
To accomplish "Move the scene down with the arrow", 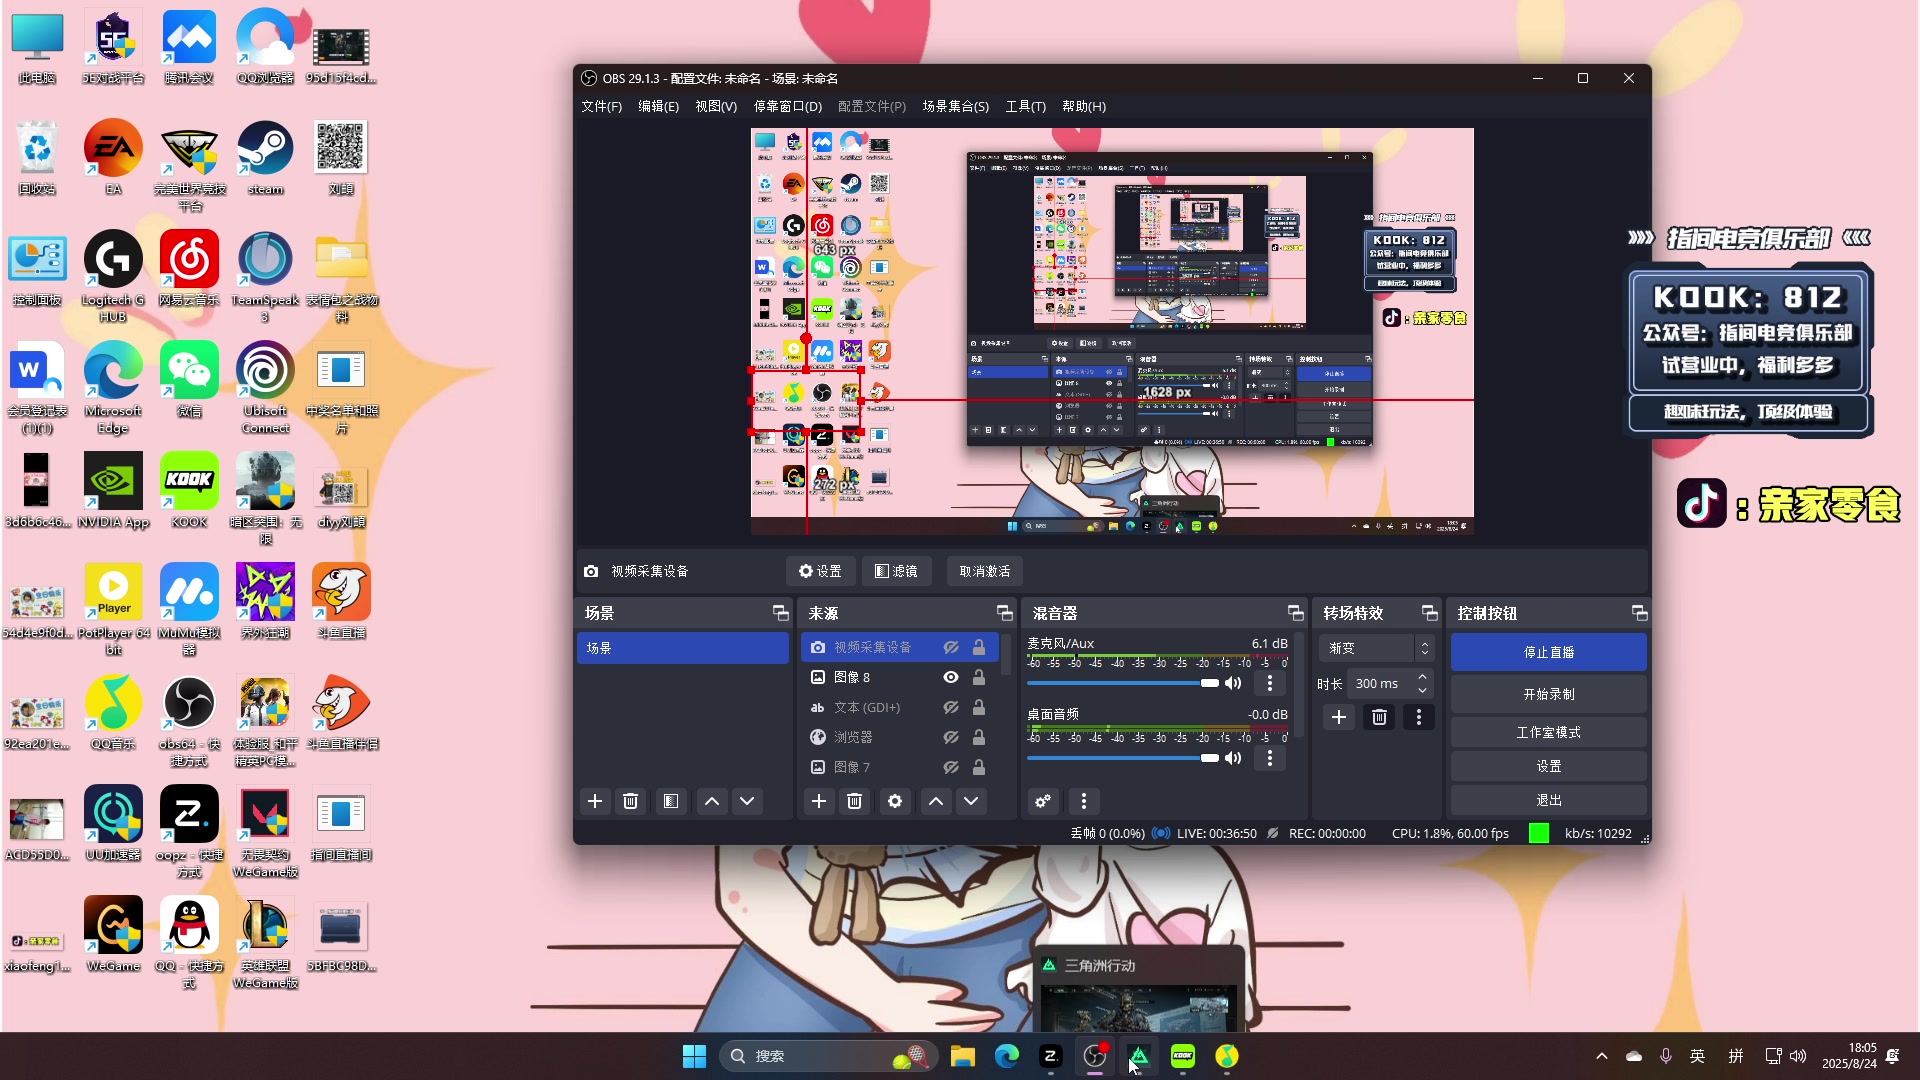I will (747, 801).
